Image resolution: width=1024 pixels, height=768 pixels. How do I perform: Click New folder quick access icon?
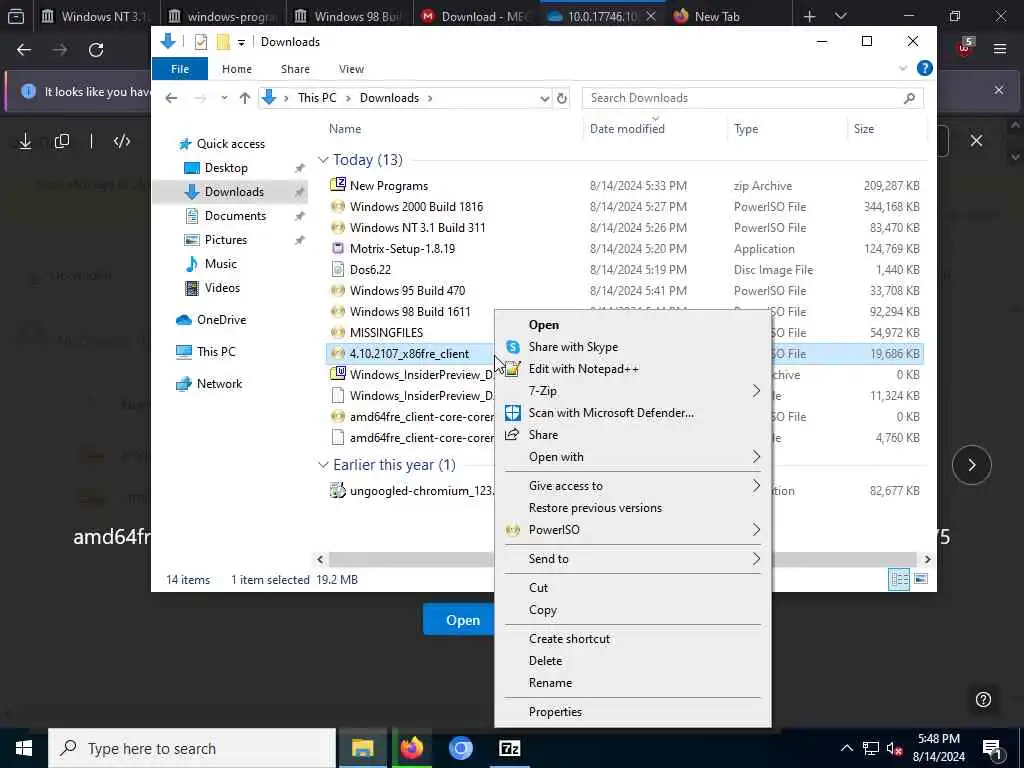[x=223, y=42]
